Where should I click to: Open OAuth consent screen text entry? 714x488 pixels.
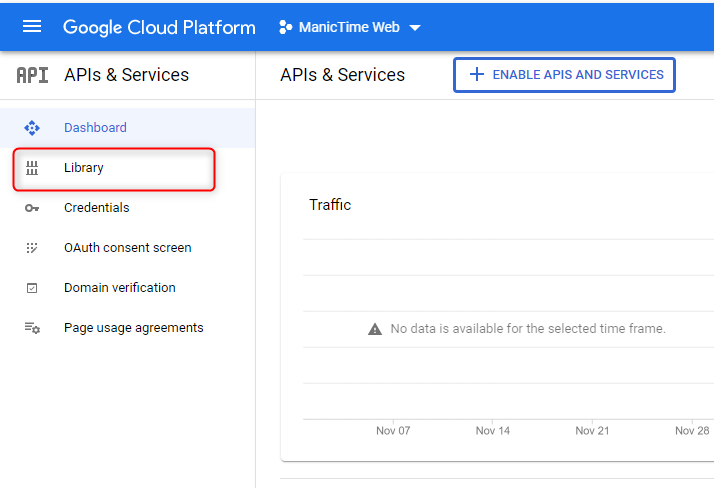click(127, 248)
